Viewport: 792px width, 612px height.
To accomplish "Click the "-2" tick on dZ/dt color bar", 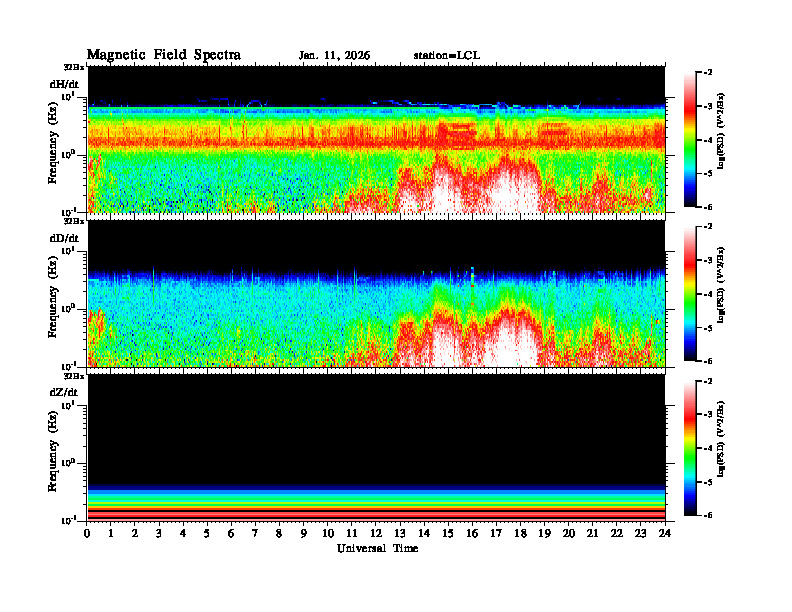I will click(x=708, y=381).
